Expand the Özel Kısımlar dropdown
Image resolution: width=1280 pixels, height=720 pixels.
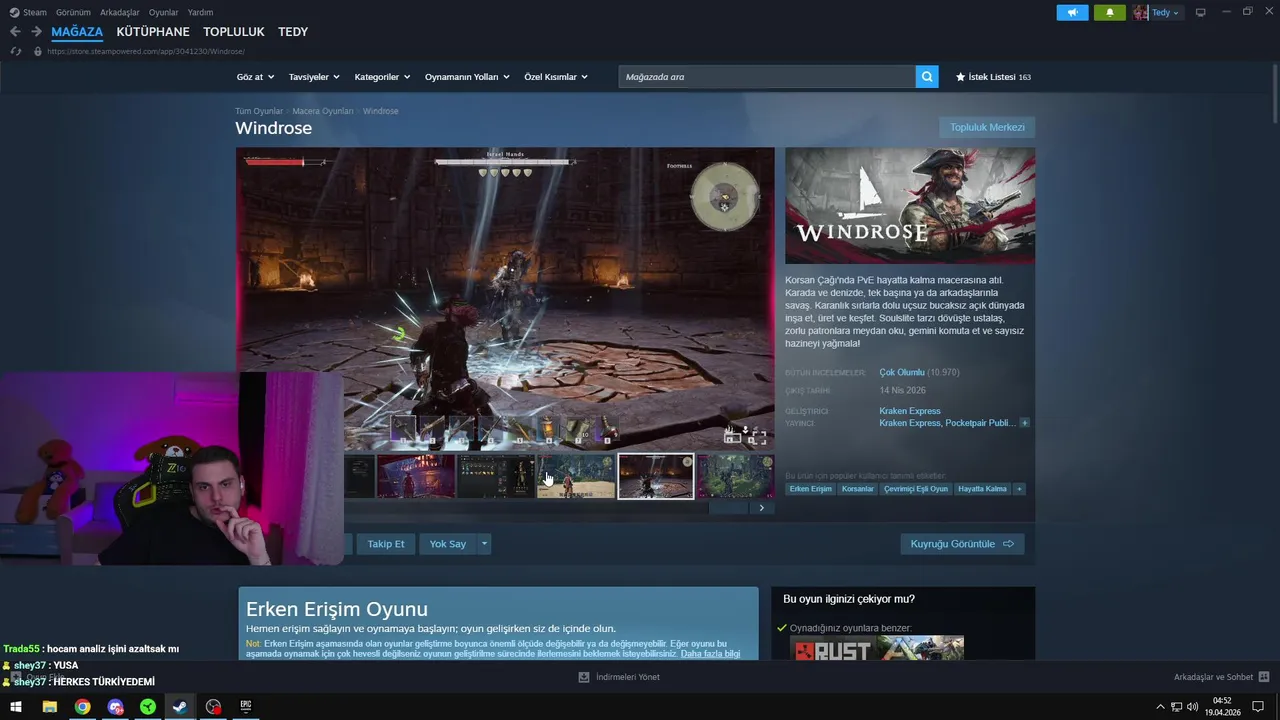pyautogui.click(x=556, y=77)
